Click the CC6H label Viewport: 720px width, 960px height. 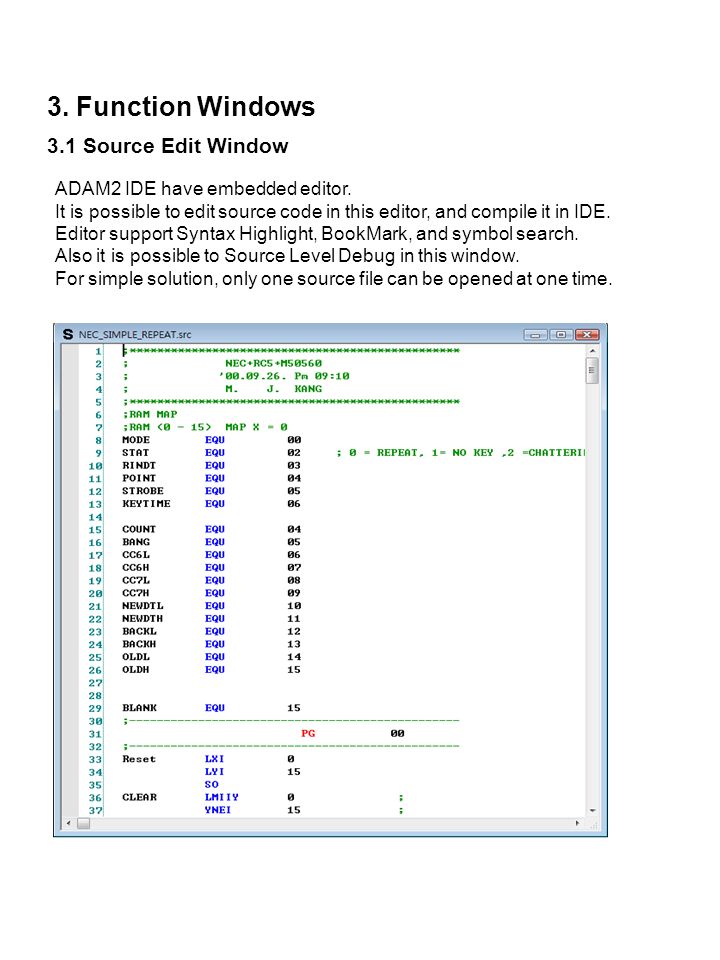click(136, 568)
